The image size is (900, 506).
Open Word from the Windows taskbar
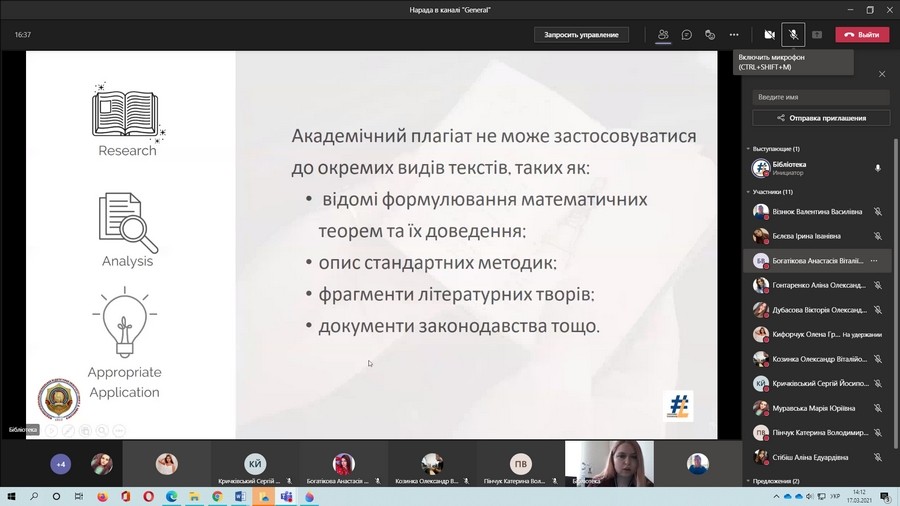click(x=240, y=496)
